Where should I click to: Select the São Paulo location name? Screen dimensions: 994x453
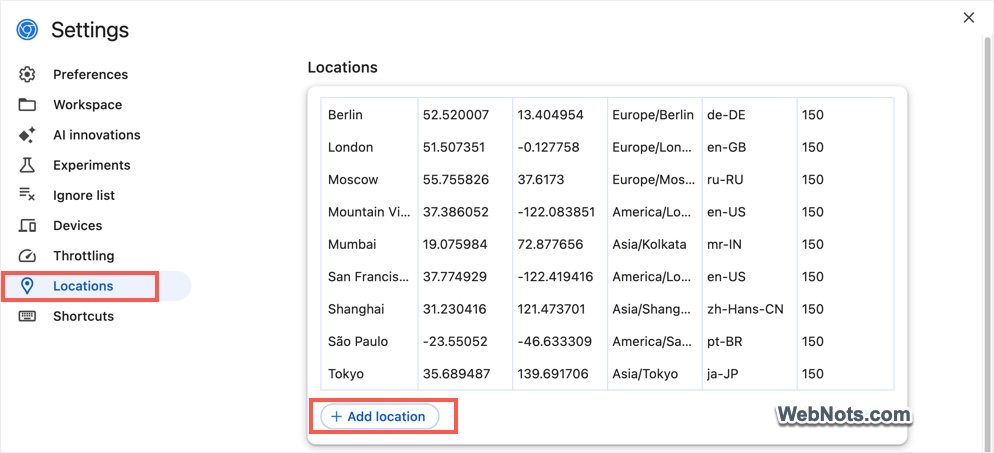[x=358, y=341]
